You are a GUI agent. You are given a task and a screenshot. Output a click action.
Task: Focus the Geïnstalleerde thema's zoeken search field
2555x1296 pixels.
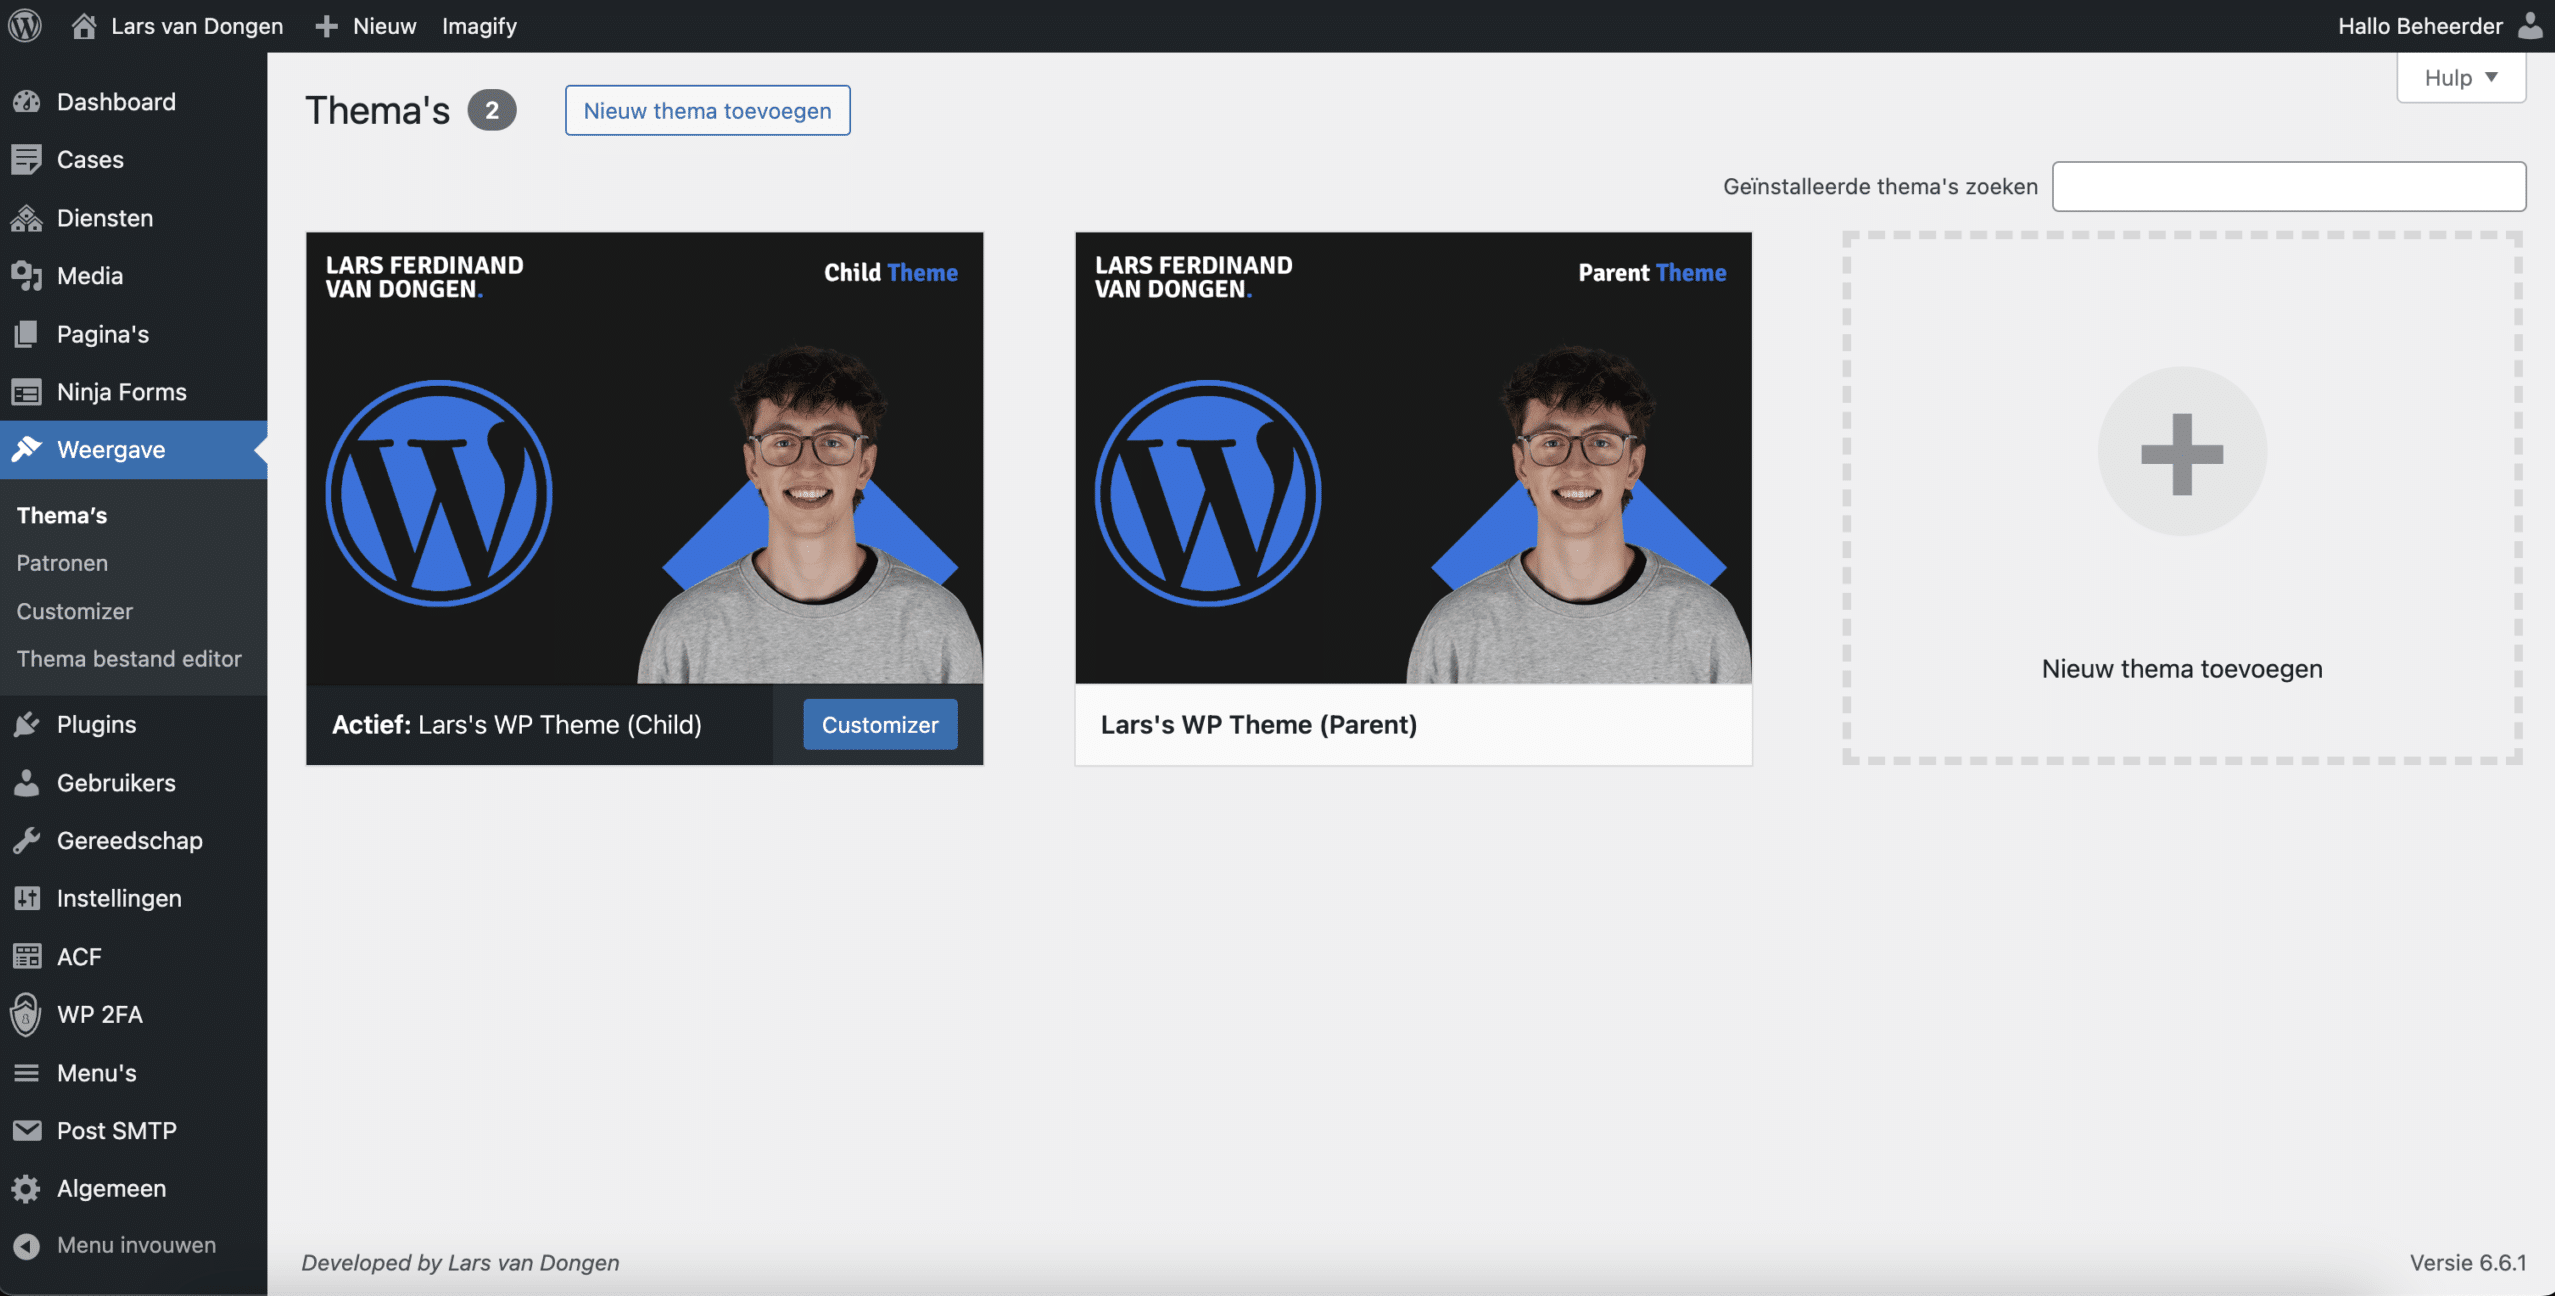[2289, 186]
